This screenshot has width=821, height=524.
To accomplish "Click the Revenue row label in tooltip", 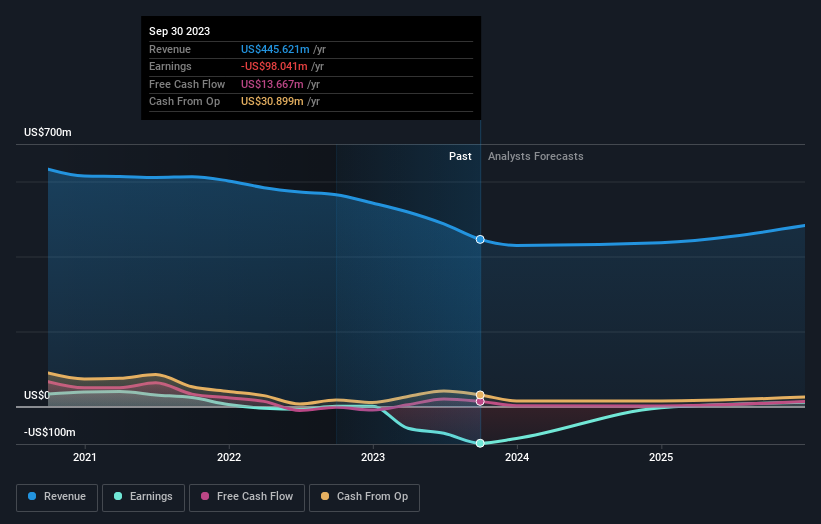I will click(x=170, y=49).
